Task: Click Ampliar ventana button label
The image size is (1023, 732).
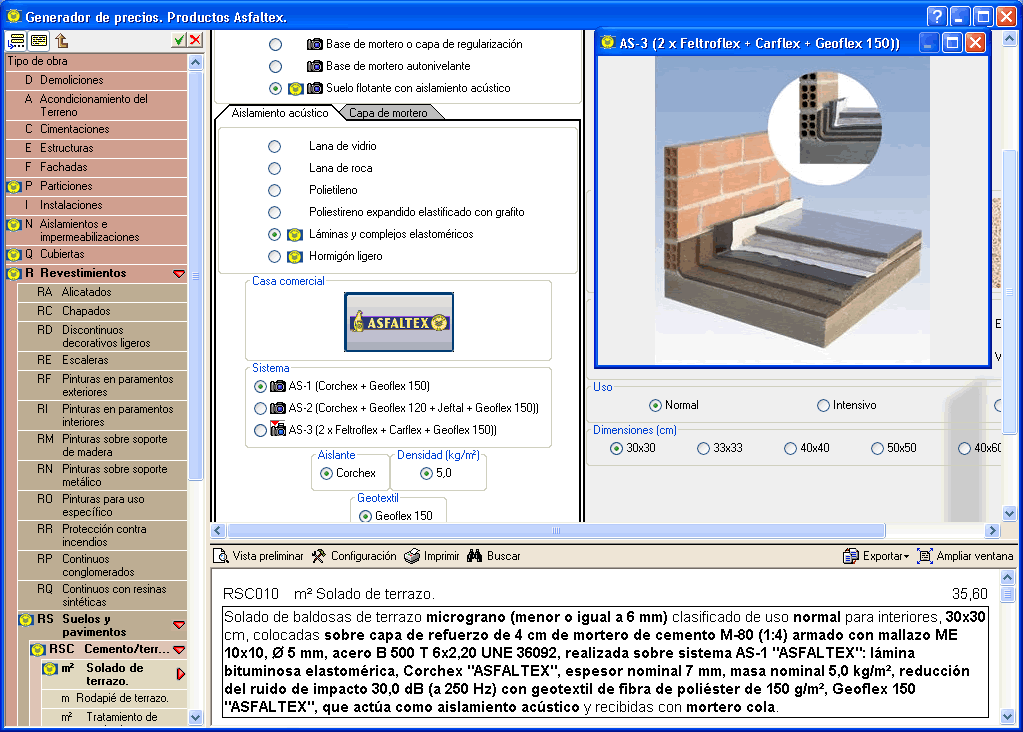Action: click(975, 556)
